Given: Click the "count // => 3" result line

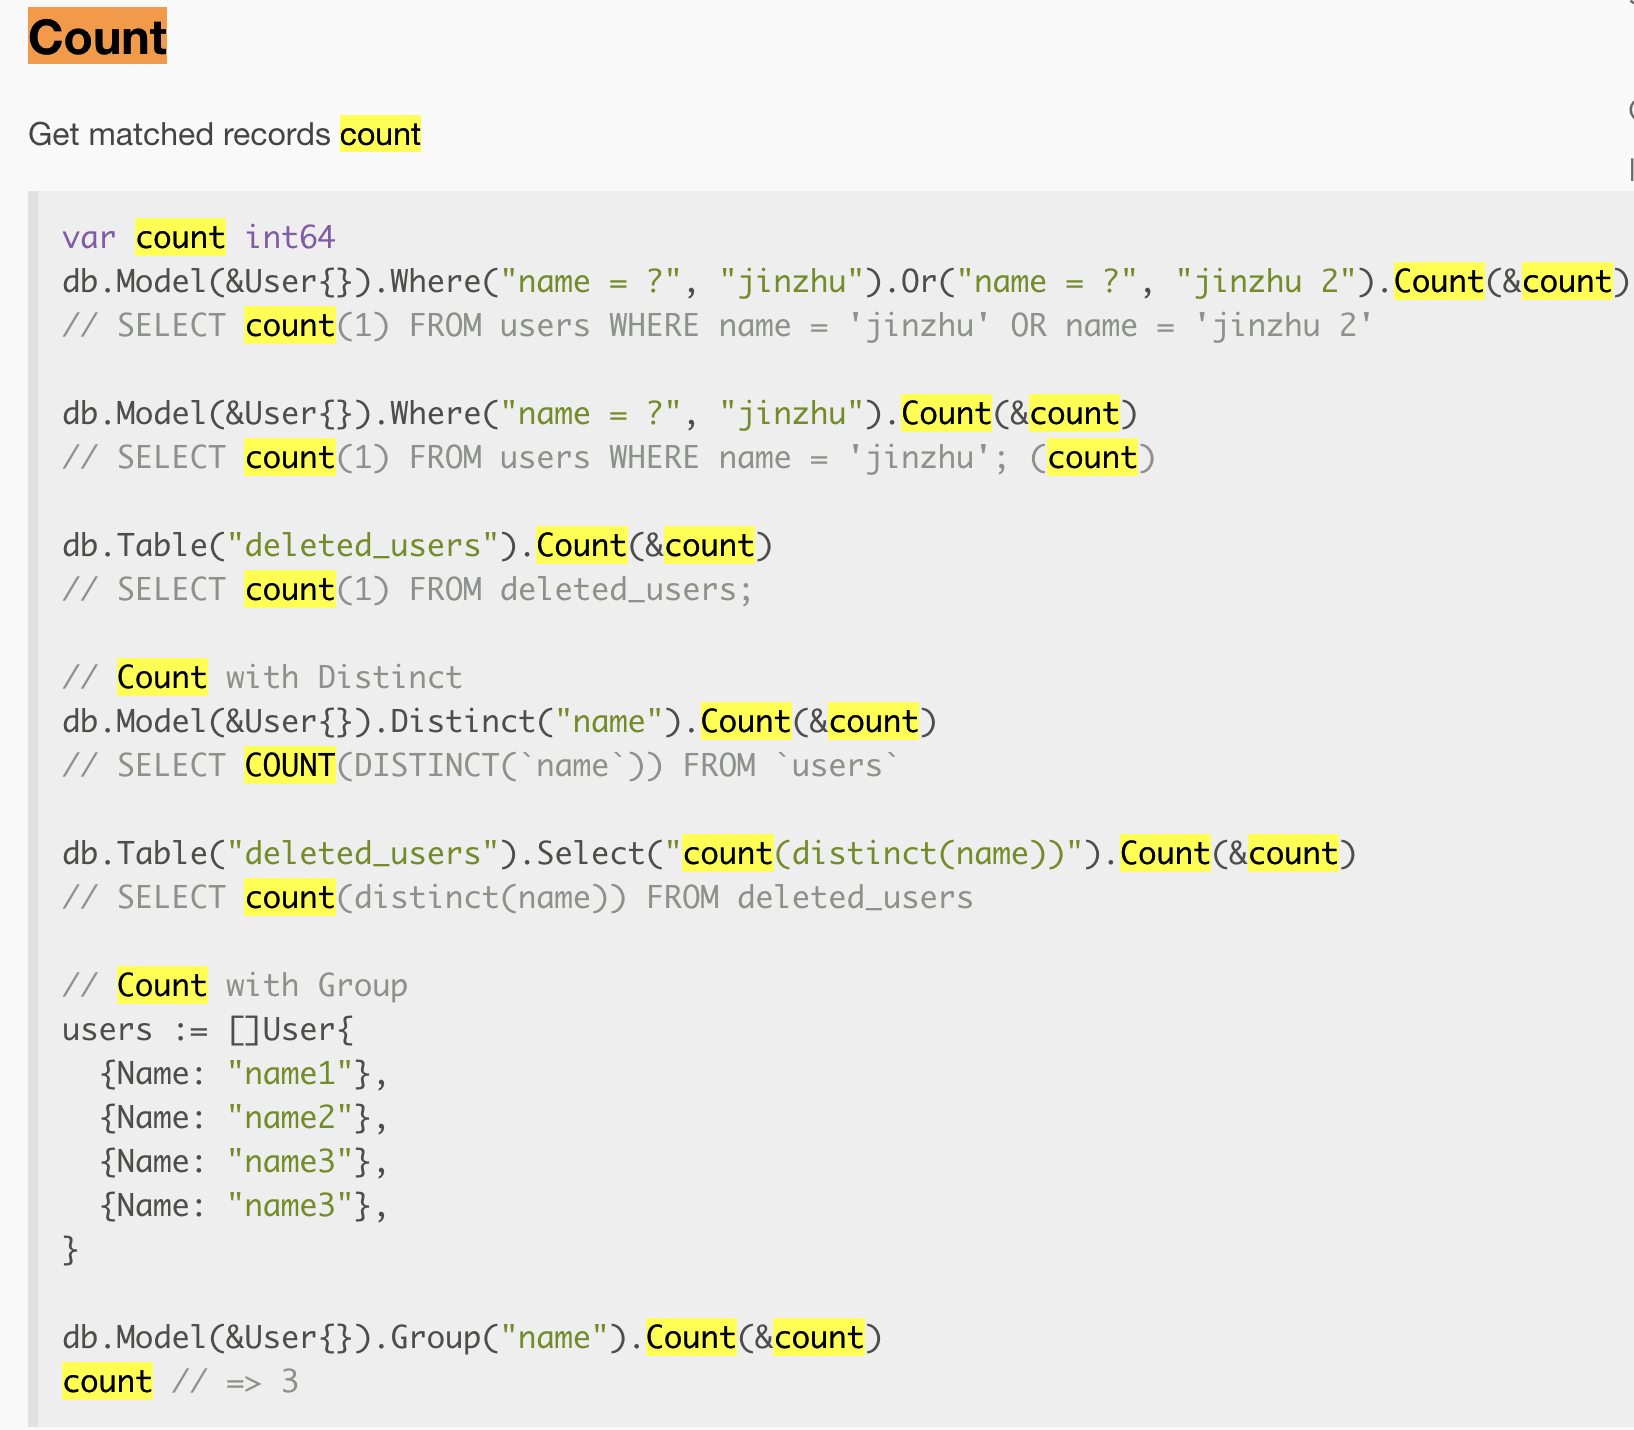Looking at the screenshot, I should [x=178, y=1382].
